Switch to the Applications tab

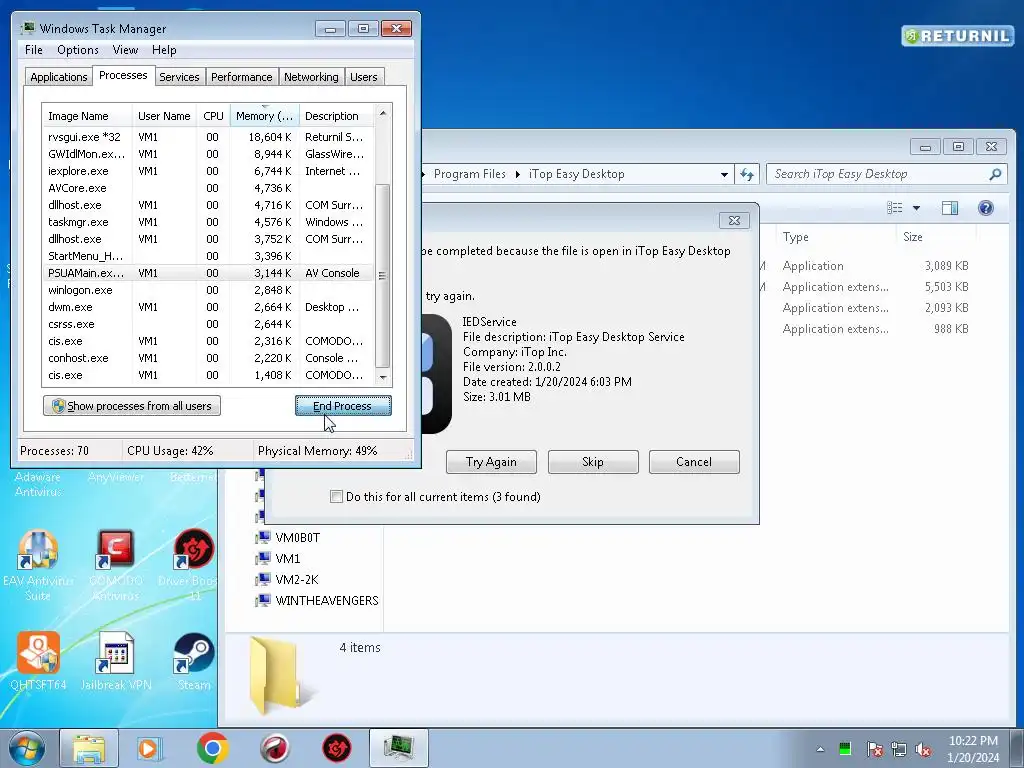point(59,77)
